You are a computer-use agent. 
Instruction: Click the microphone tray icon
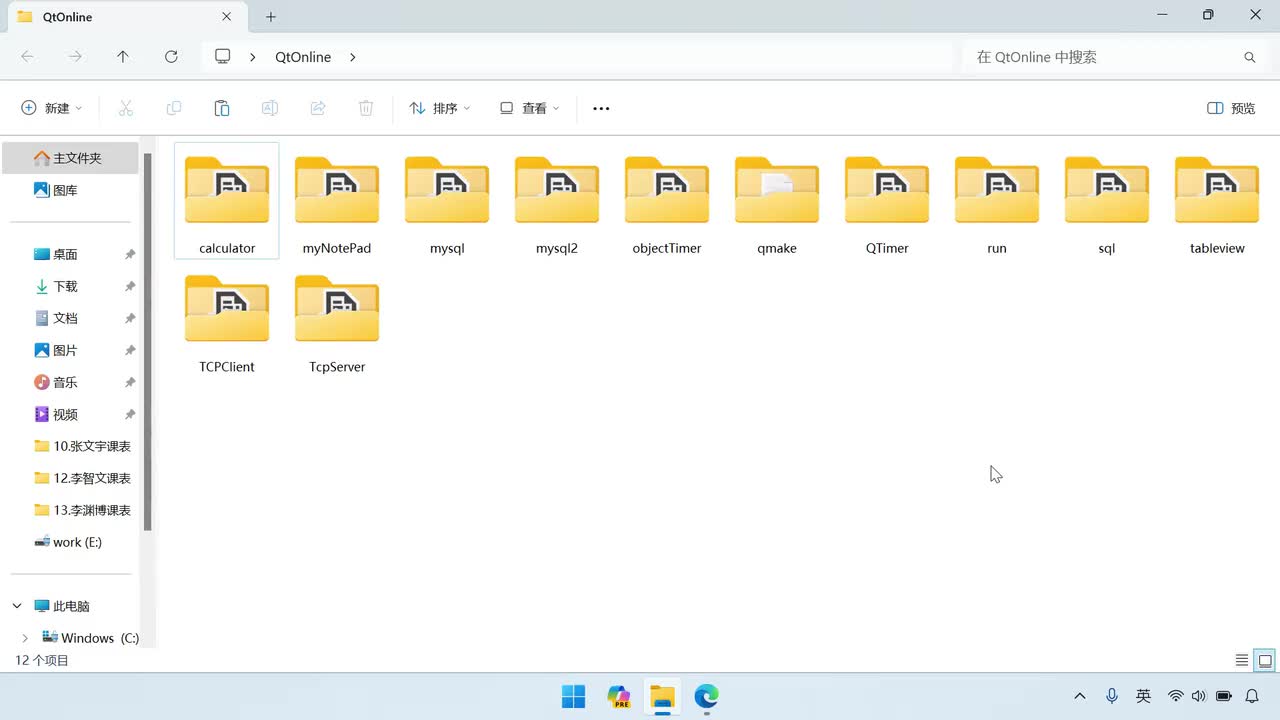pyautogui.click(x=1112, y=696)
